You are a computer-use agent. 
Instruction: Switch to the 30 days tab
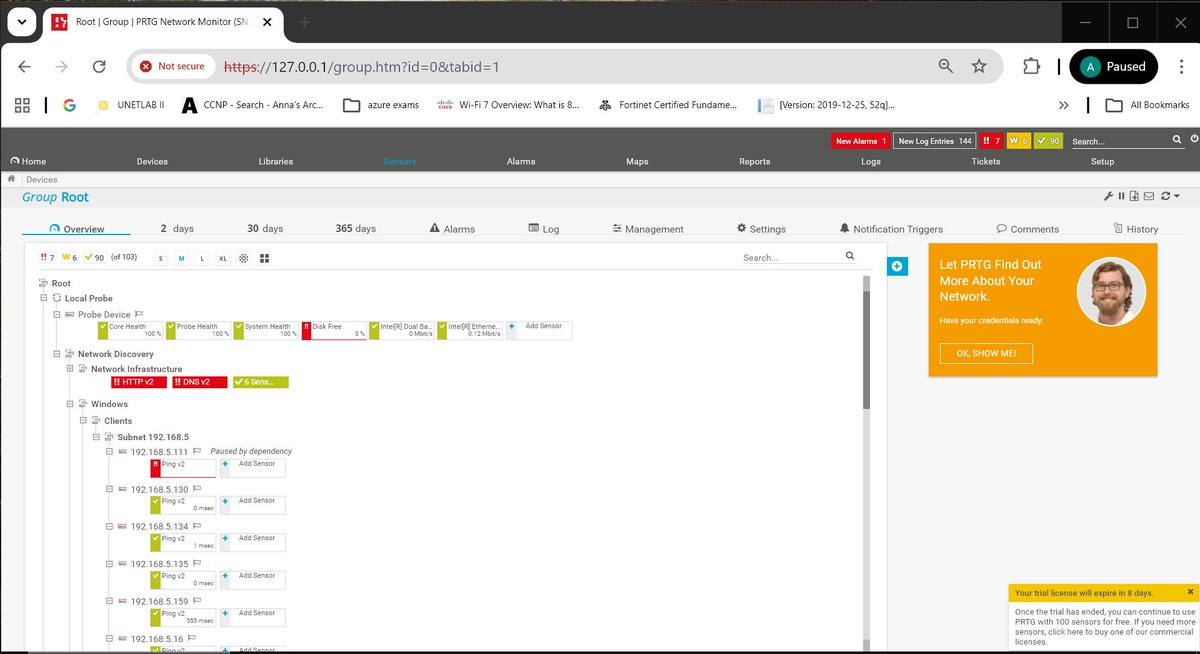[x=265, y=229]
